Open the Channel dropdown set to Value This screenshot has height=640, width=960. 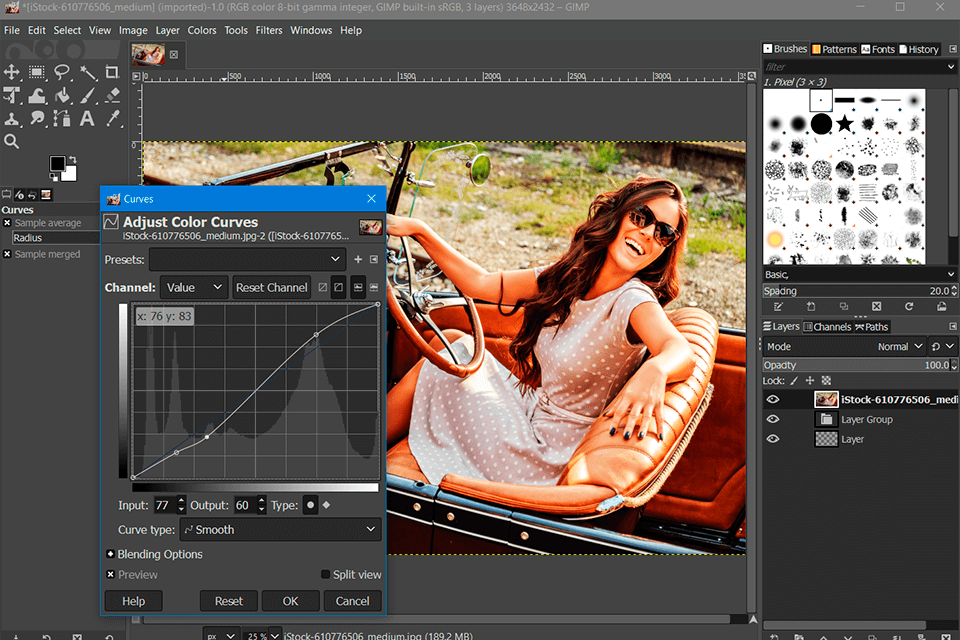[194, 287]
